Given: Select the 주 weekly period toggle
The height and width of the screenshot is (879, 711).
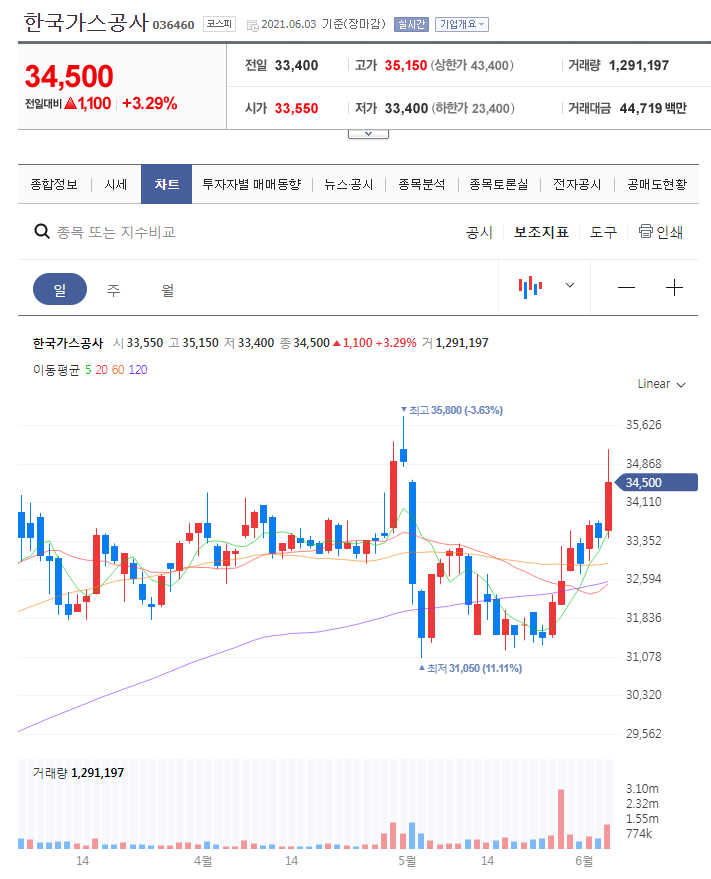Looking at the screenshot, I should click(114, 290).
